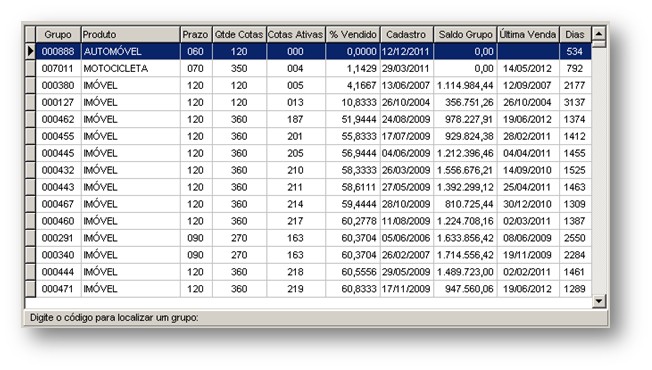Image resolution: width=652 pixels, height=370 pixels.
Task: Click the % Vendido column header
Action: (x=353, y=35)
